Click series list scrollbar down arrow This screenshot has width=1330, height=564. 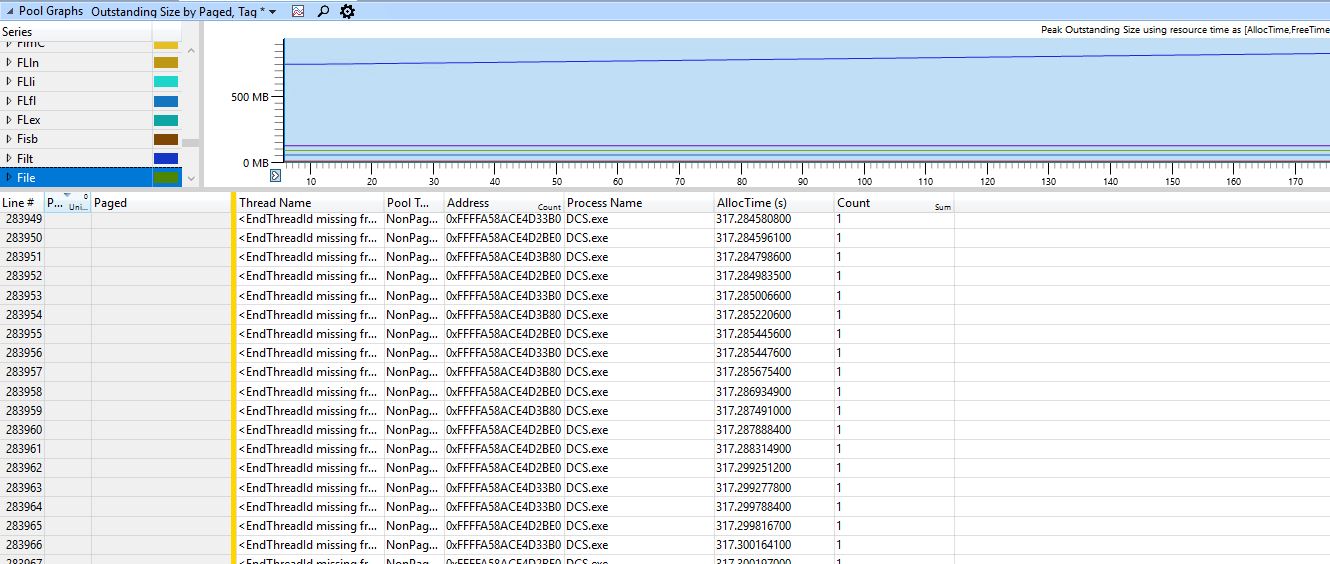click(x=191, y=178)
